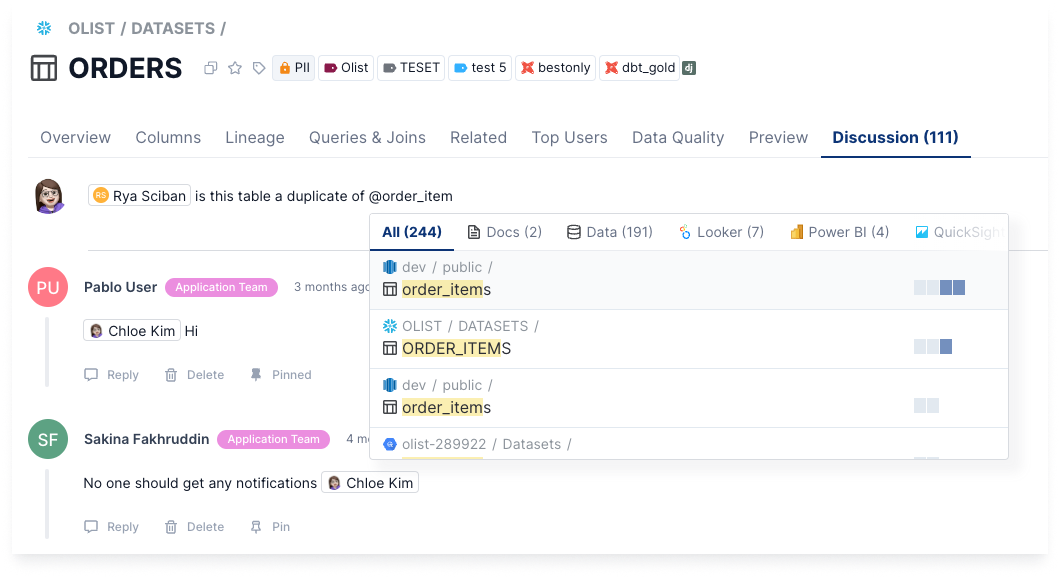Click the dbt 'dj' badge icon

pyautogui.click(x=689, y=68)
